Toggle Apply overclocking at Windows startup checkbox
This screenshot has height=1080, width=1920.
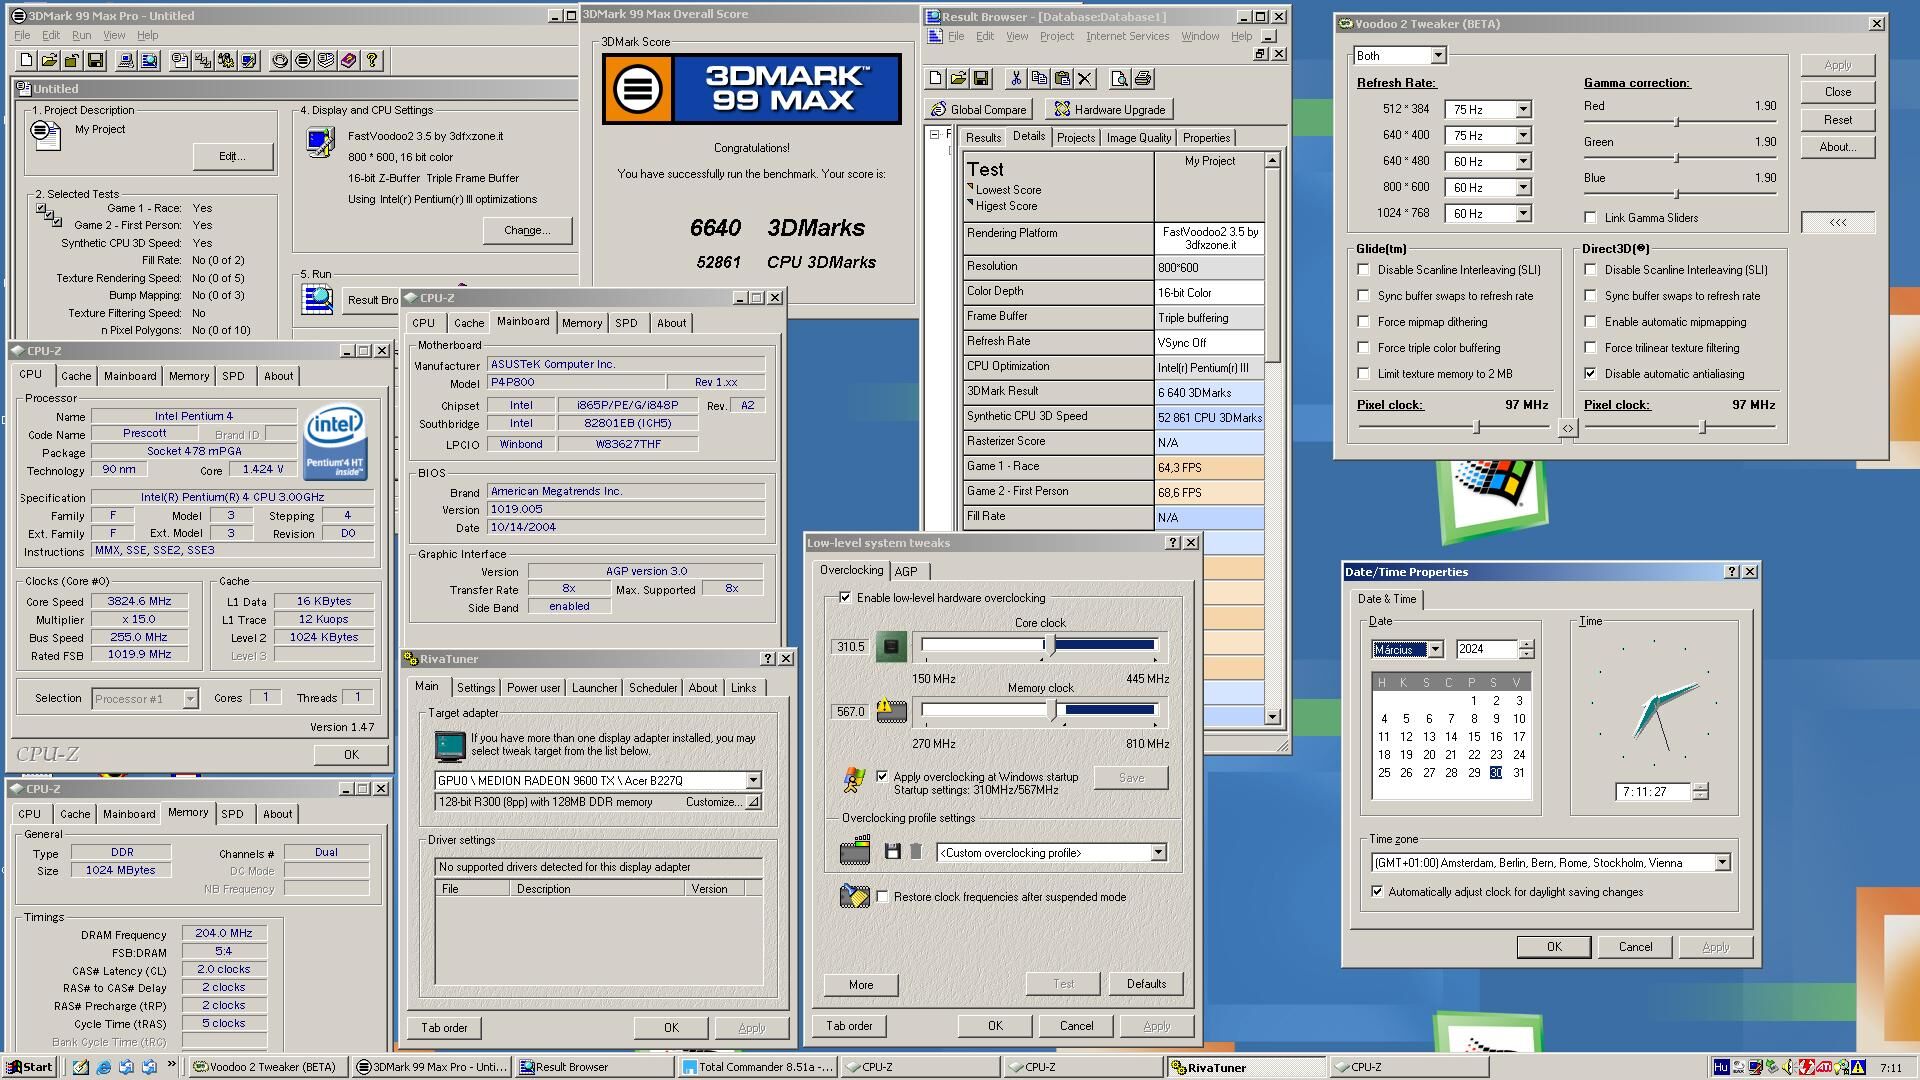[x=882, y=776]
